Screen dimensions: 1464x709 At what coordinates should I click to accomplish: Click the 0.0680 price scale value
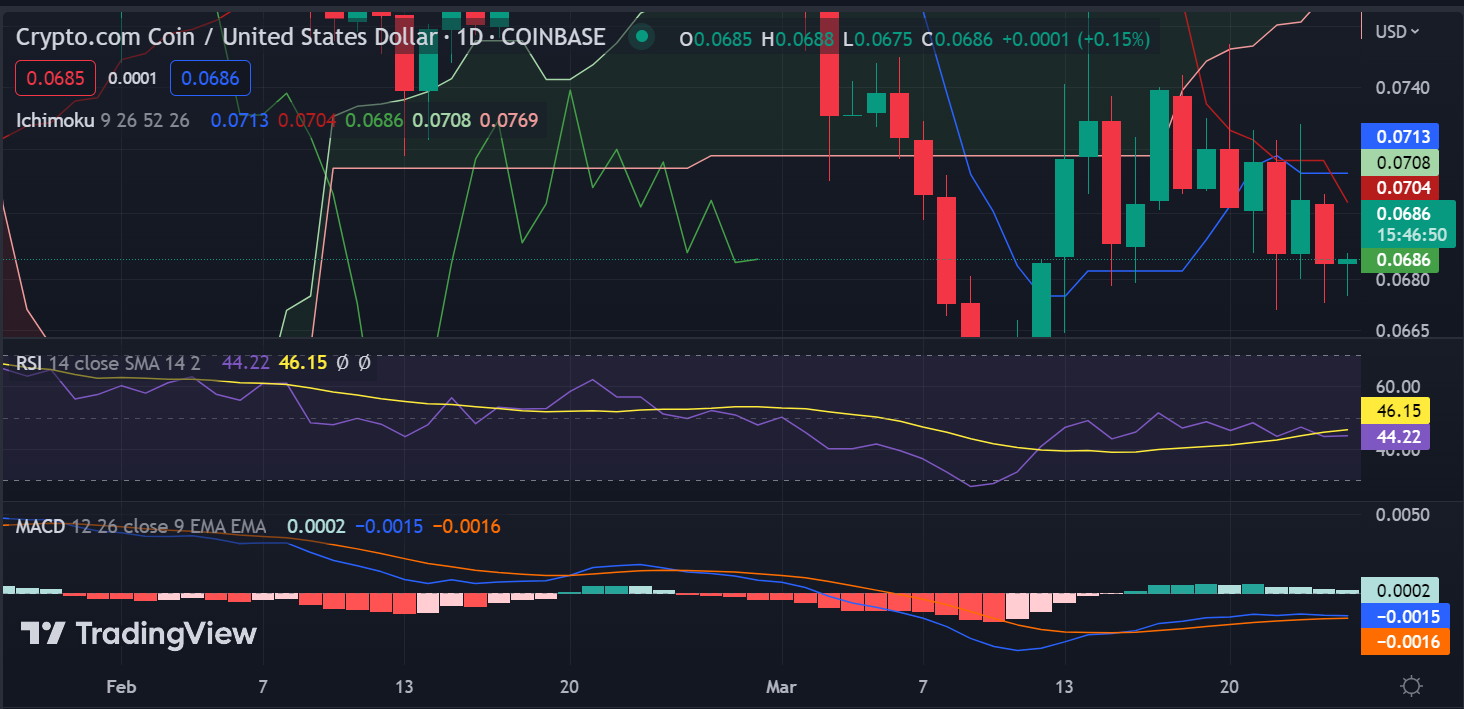tap(1404, 279)
